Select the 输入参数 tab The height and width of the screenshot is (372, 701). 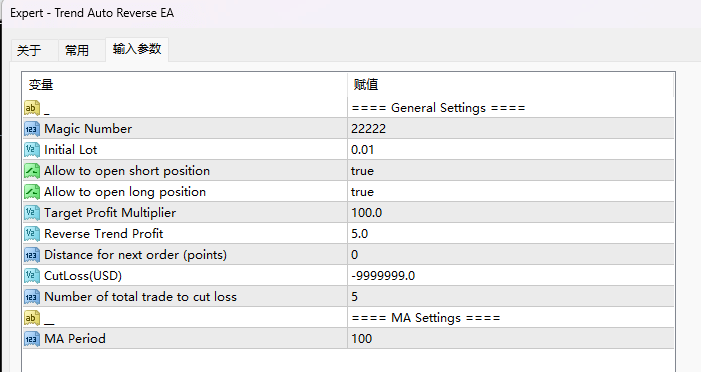(137, 49)
